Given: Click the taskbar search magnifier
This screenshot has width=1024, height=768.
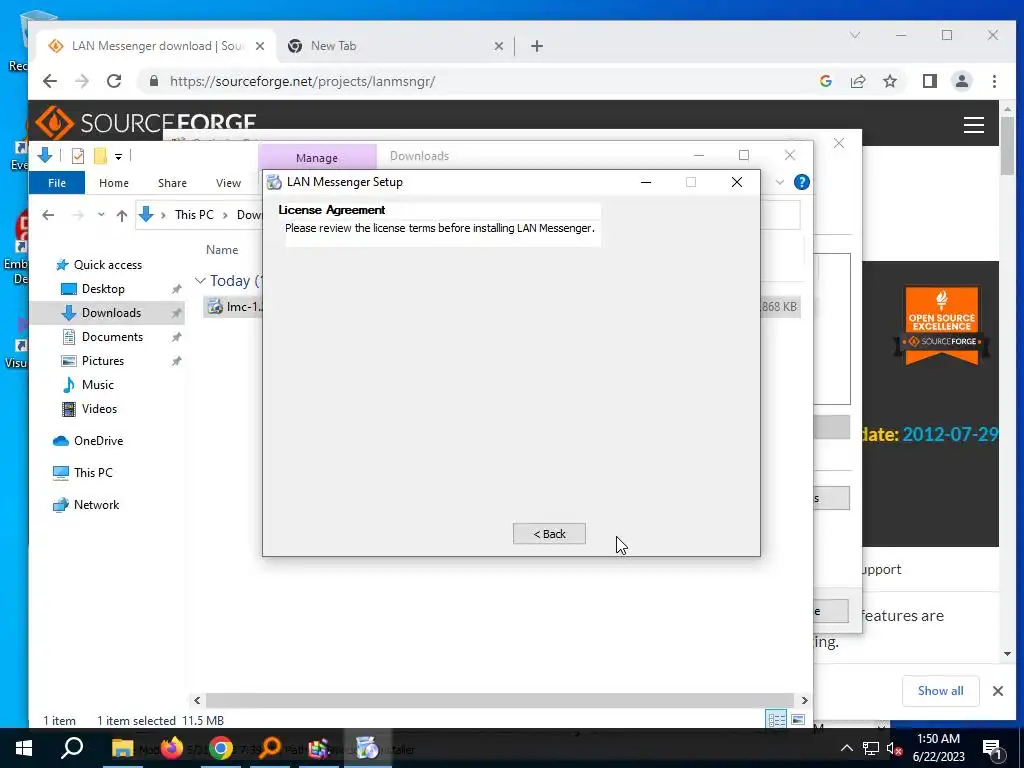Looking at the screenshot, I should (72, 748).
